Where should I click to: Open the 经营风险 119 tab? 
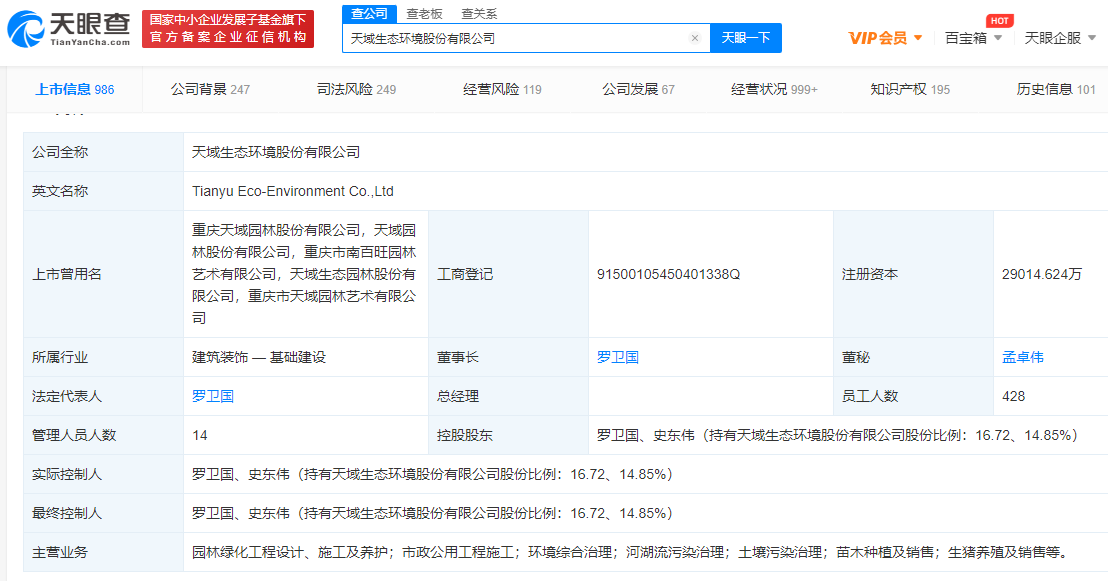click(x=502, y=89)
